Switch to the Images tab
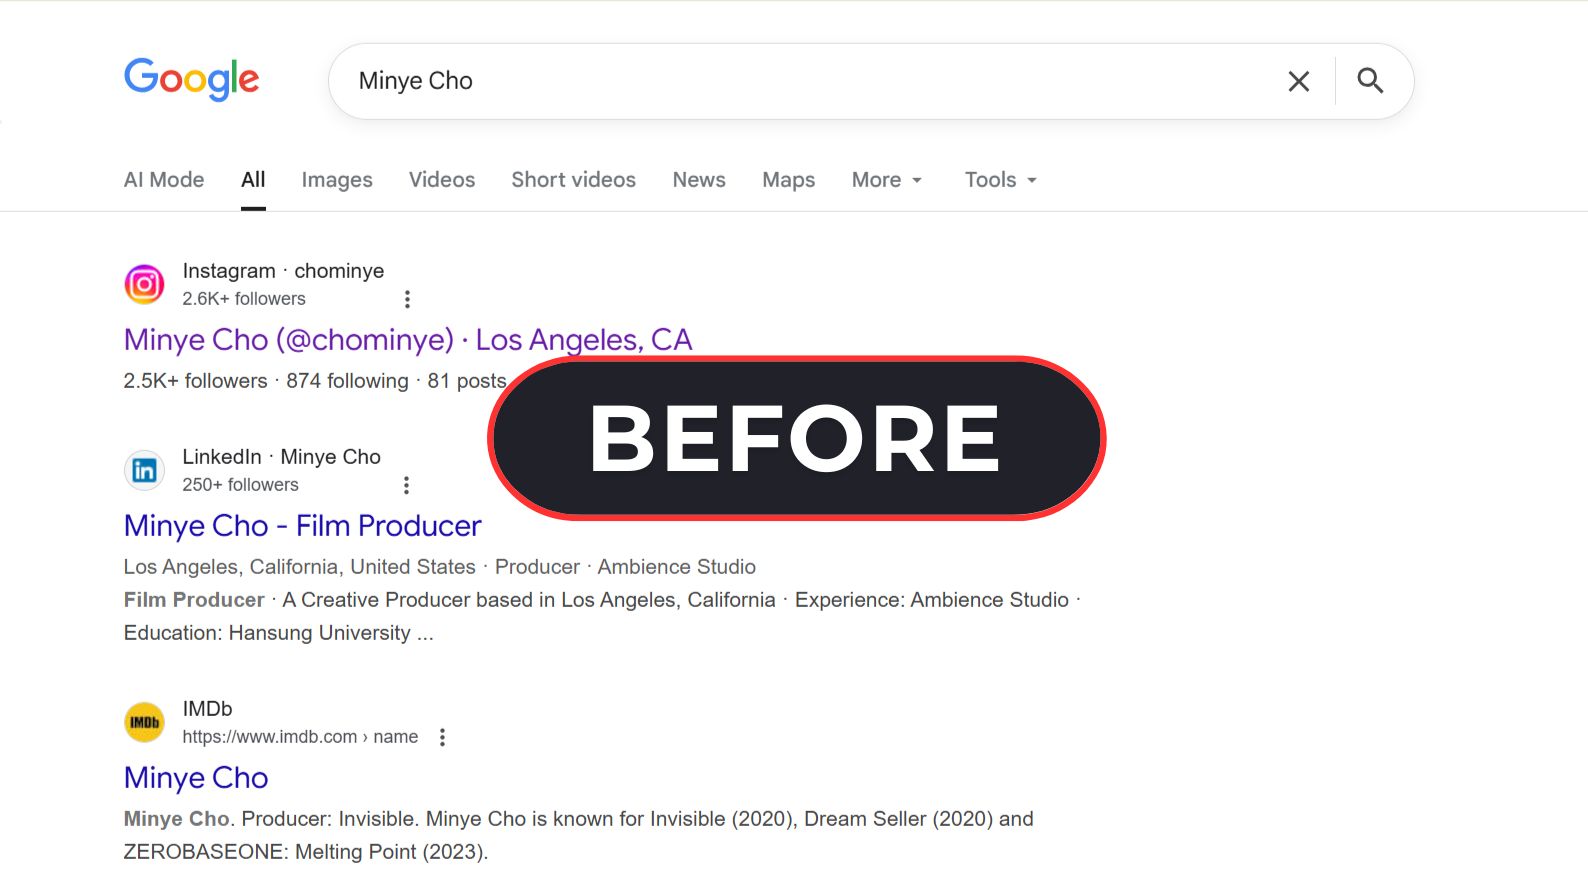Screen dimensions: 1588x877 point(337,180)
